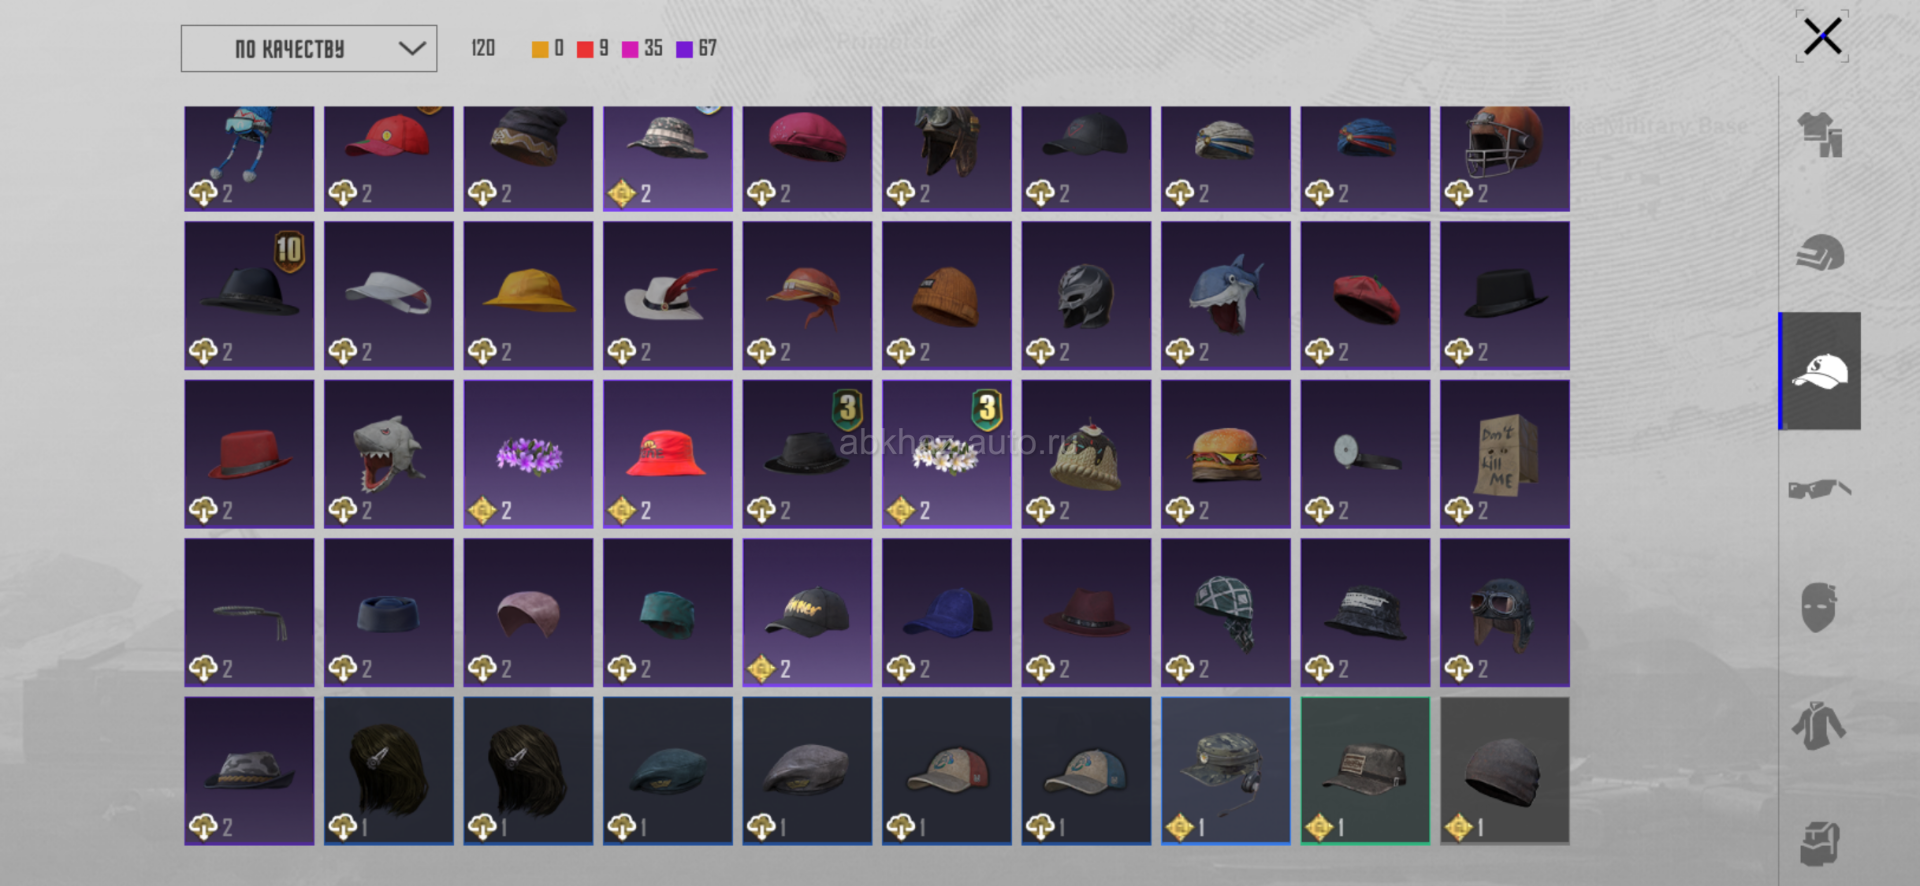The image size is (1920, 886).
Task: Select black fedora with badge 10
Action: pyautogui.click(x=249, y=295)
